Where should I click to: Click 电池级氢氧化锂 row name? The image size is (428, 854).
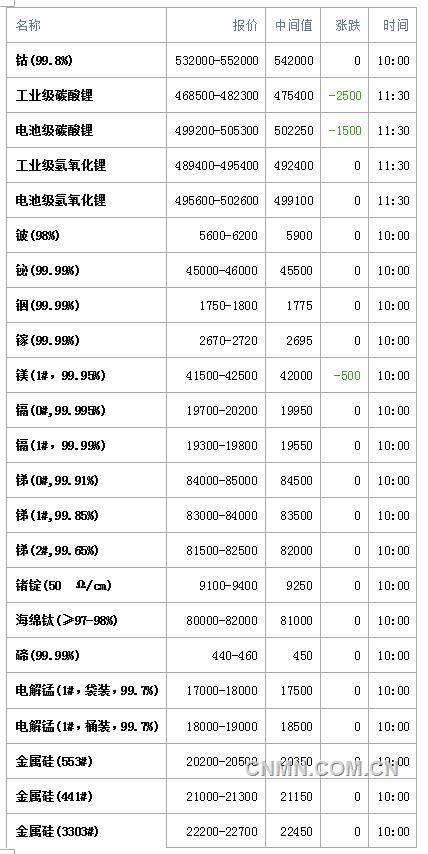pyautogui.click(x=61, y=200)
